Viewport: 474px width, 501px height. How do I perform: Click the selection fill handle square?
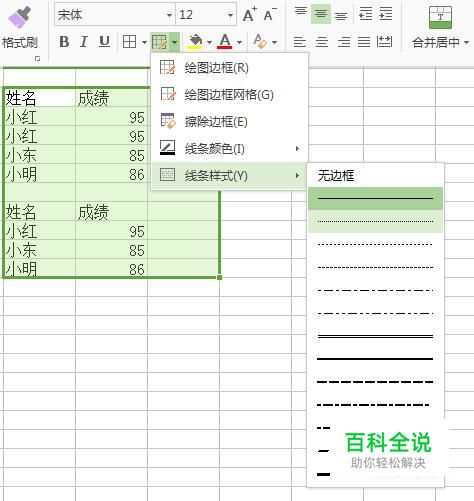click(x=219, y=277)
